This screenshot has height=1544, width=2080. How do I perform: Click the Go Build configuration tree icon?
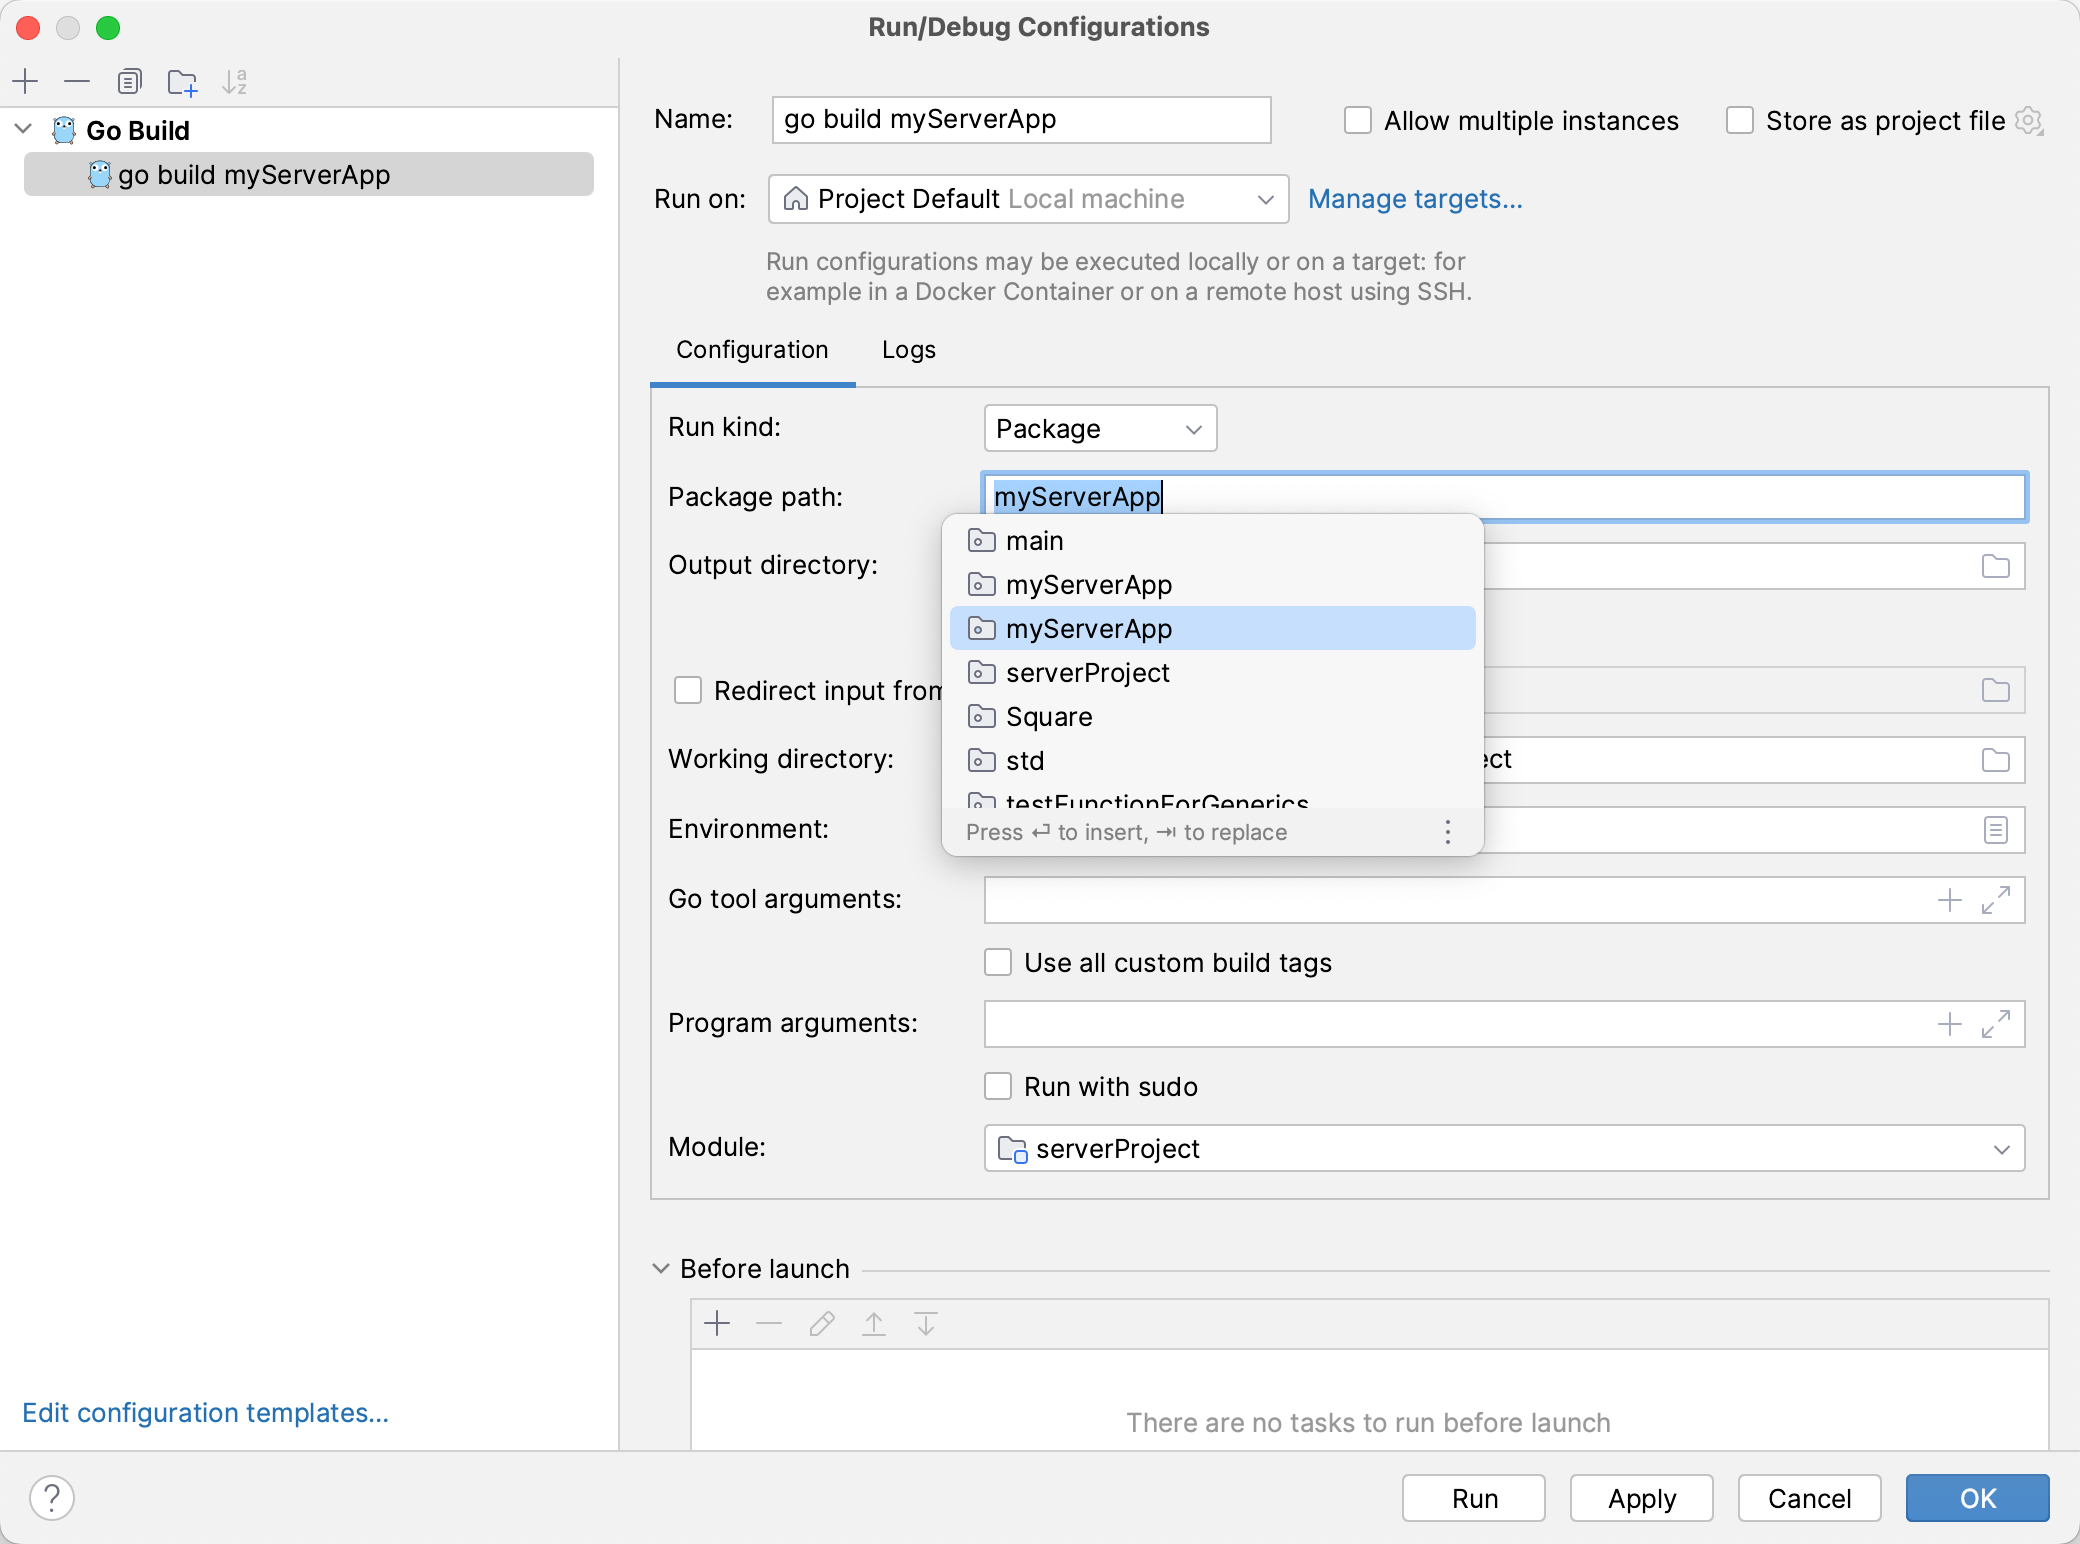point(66,130)
